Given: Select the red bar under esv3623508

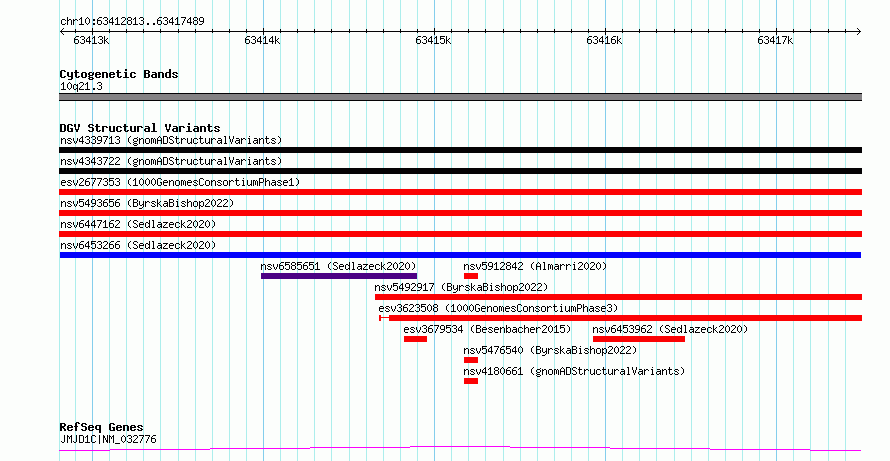Looking at the screenshot, I should click(620, 318).
